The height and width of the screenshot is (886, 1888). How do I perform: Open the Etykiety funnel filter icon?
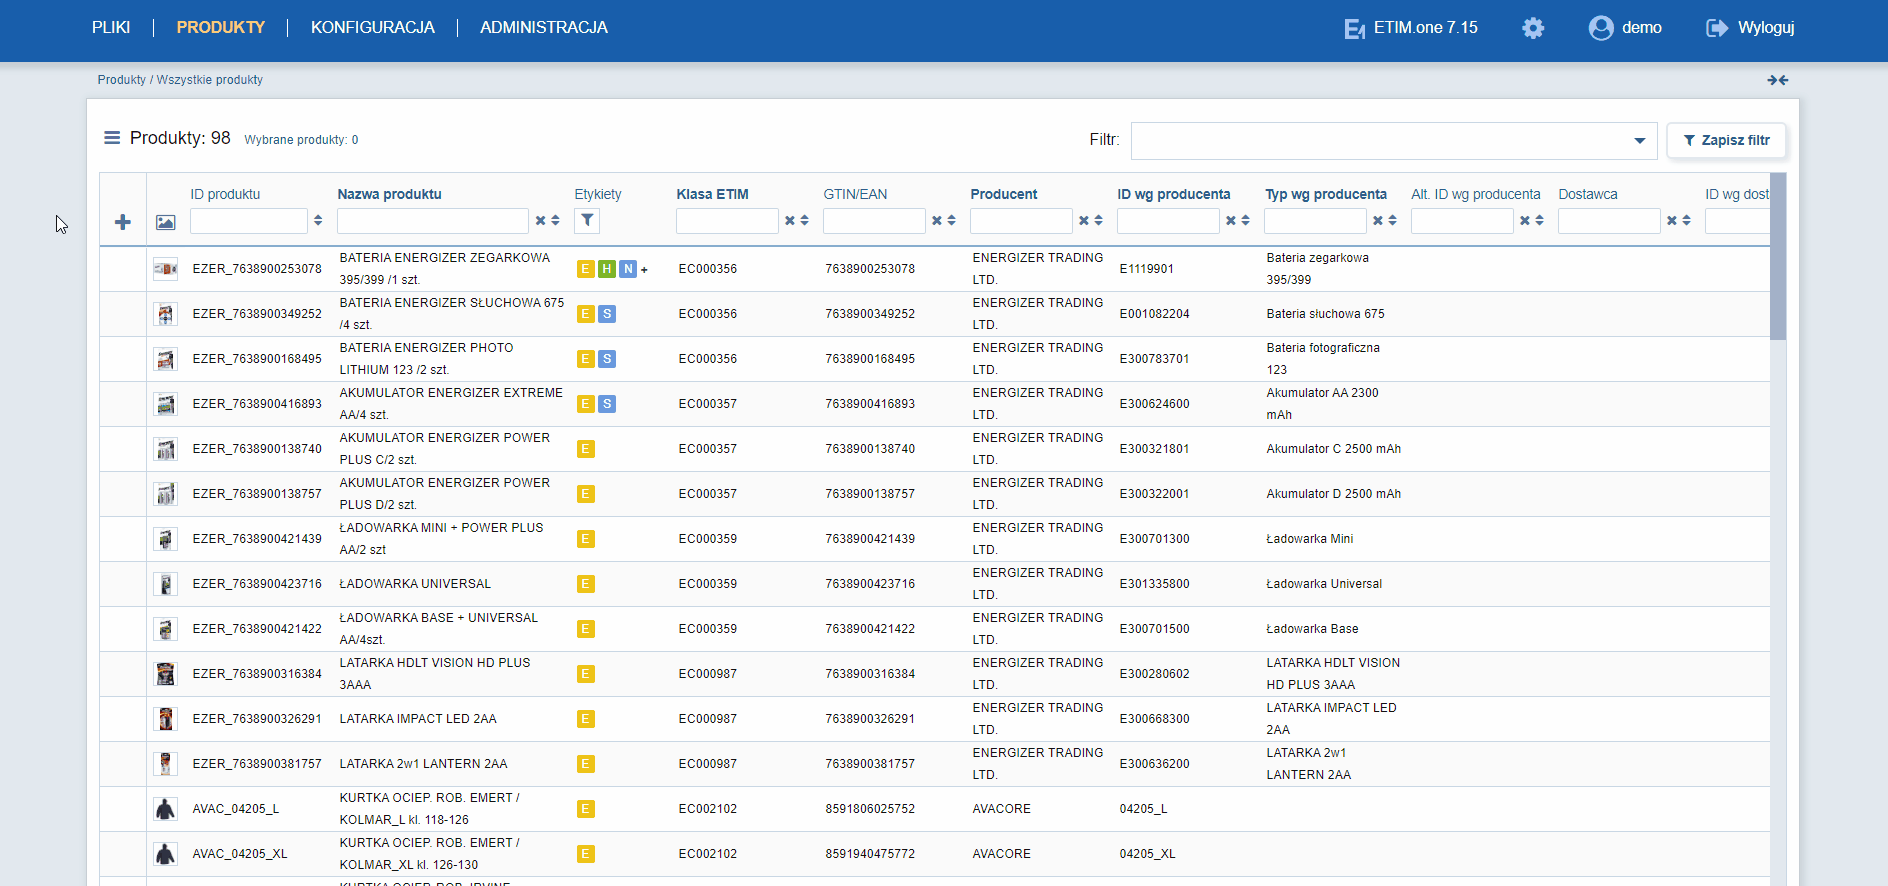tap(587, 221)
